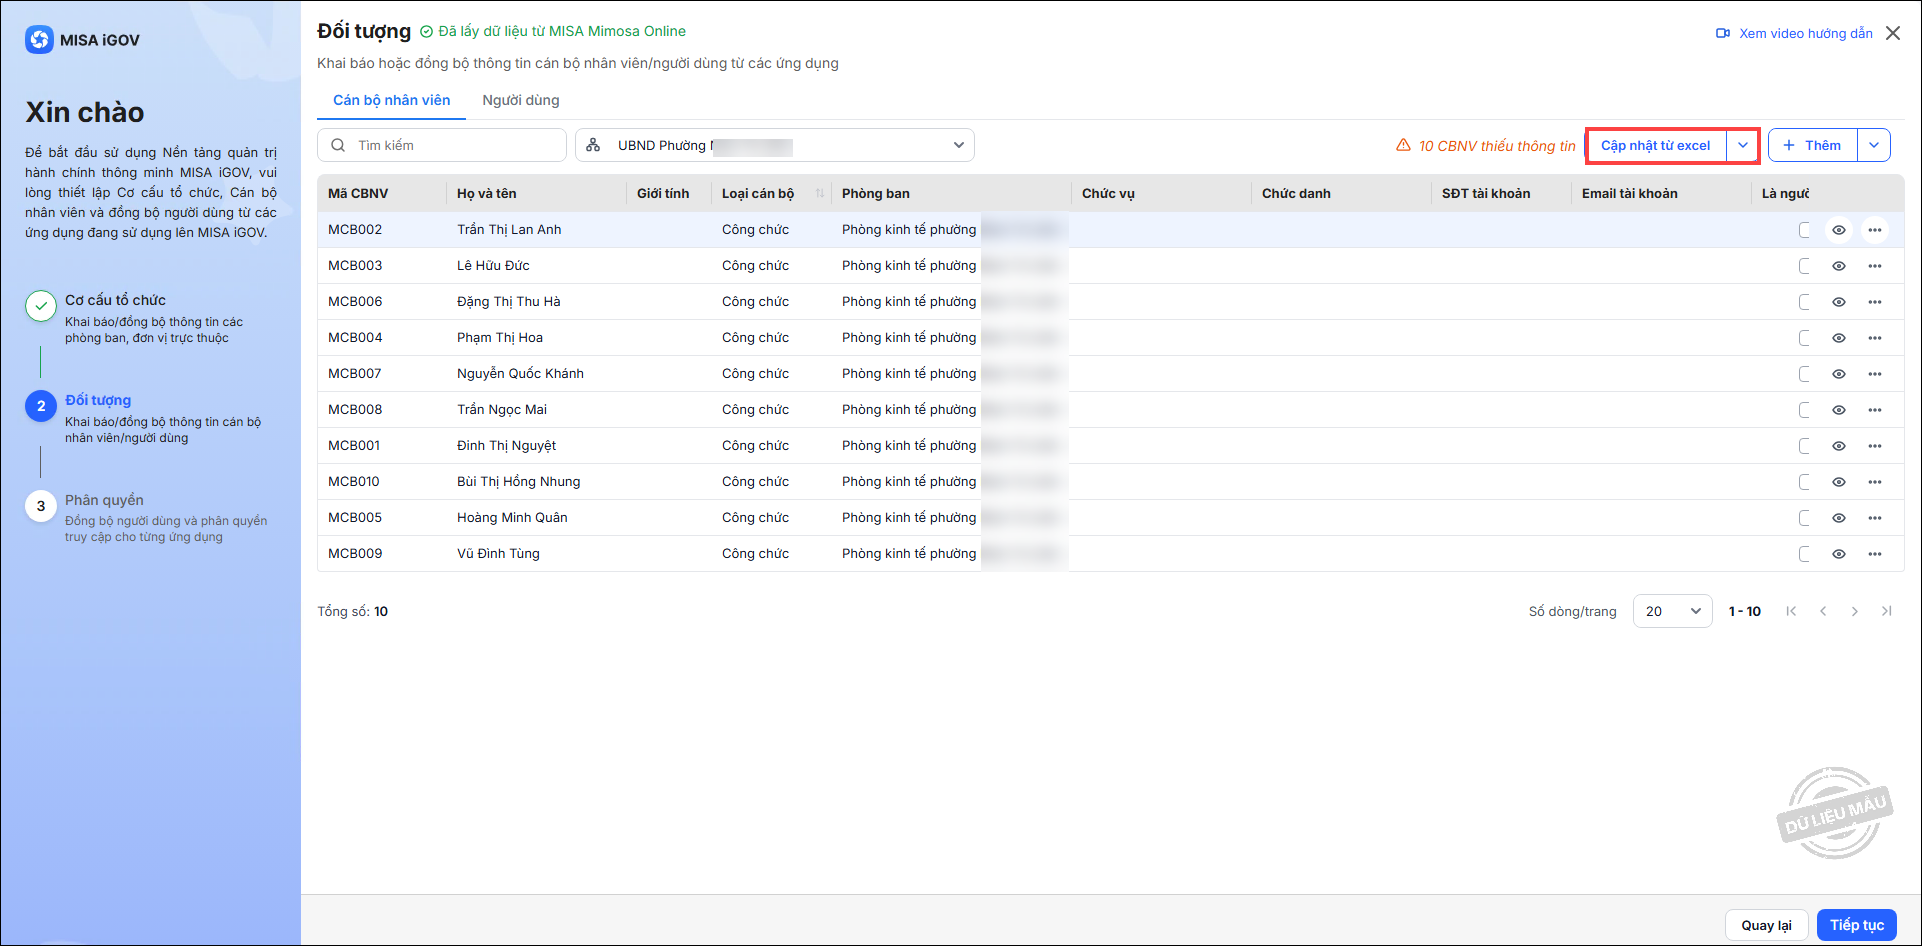Click the Thêm button
Image resolution: width=1922 pixels, height=946 pixels.
point(1813,145)
